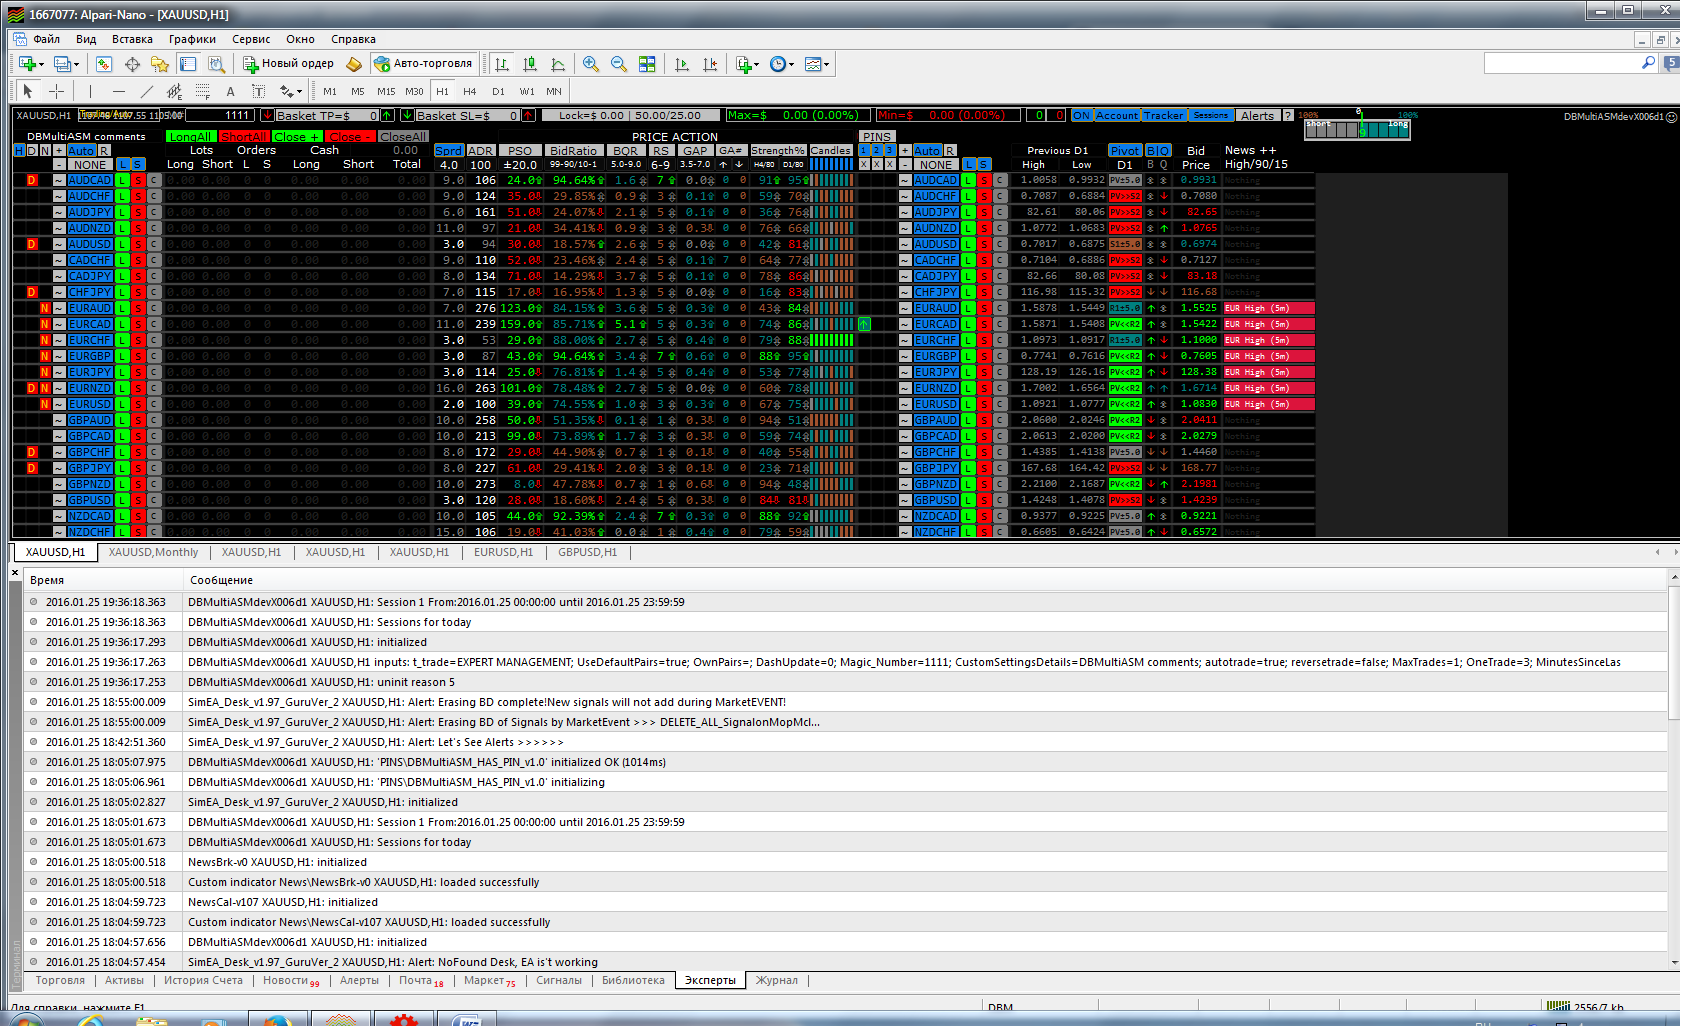Click the short/long sentiment gauge

click(1356, 128)
